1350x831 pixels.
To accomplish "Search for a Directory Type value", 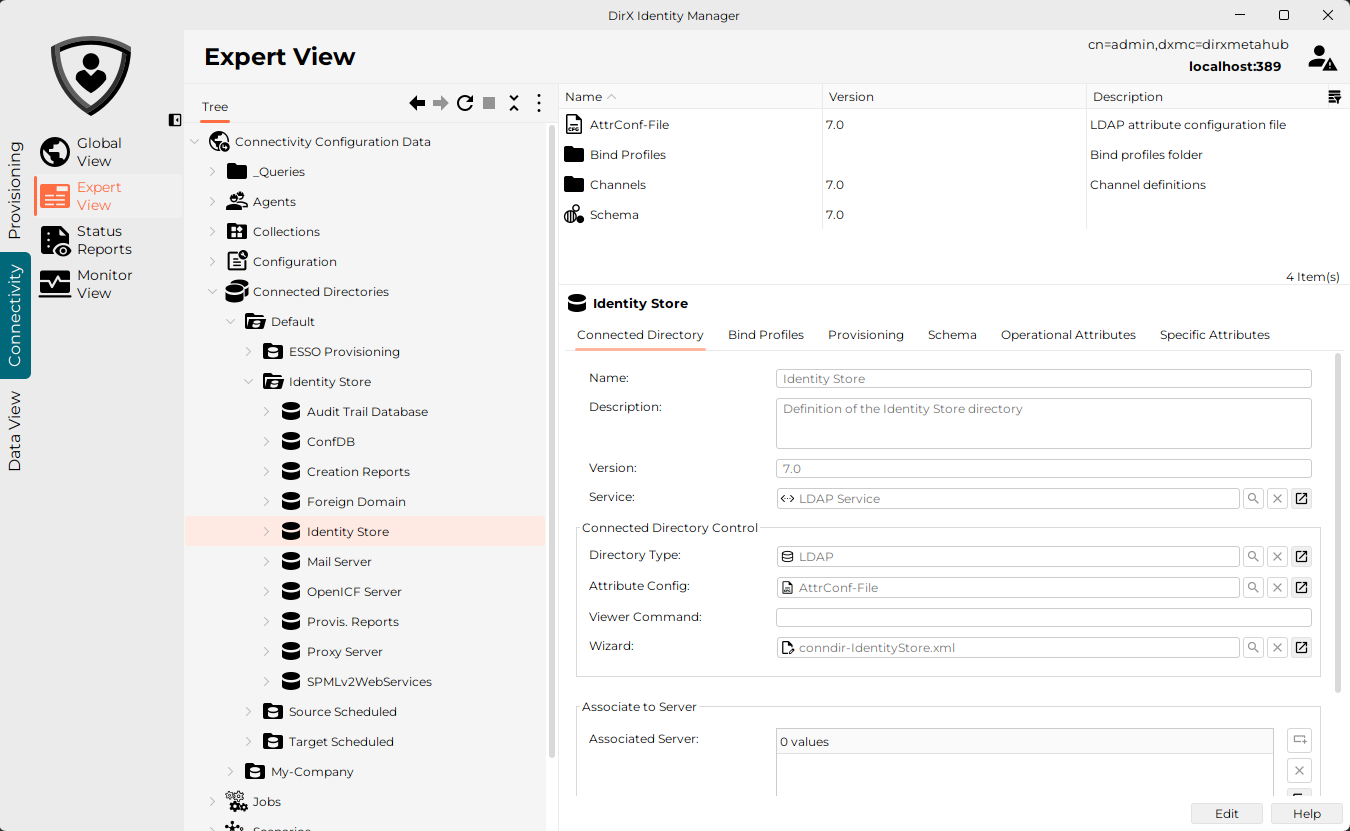I will coord(1253,557).
